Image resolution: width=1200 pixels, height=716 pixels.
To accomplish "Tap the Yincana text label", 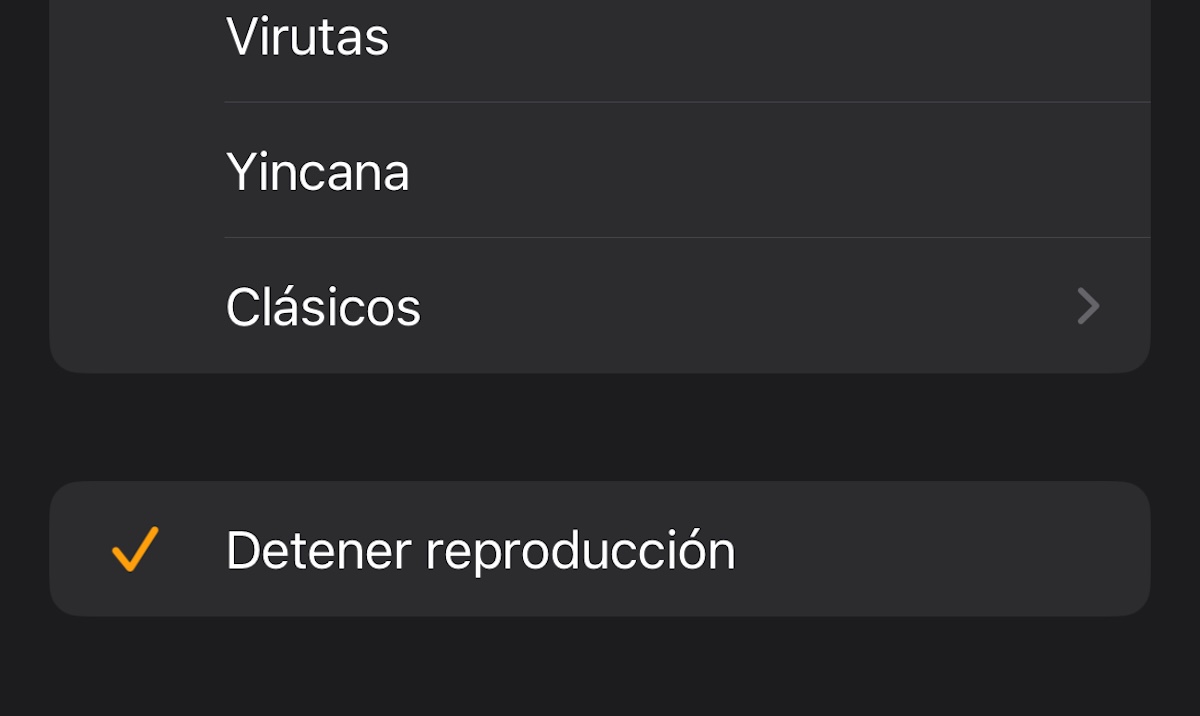I will tap(317, 172).
